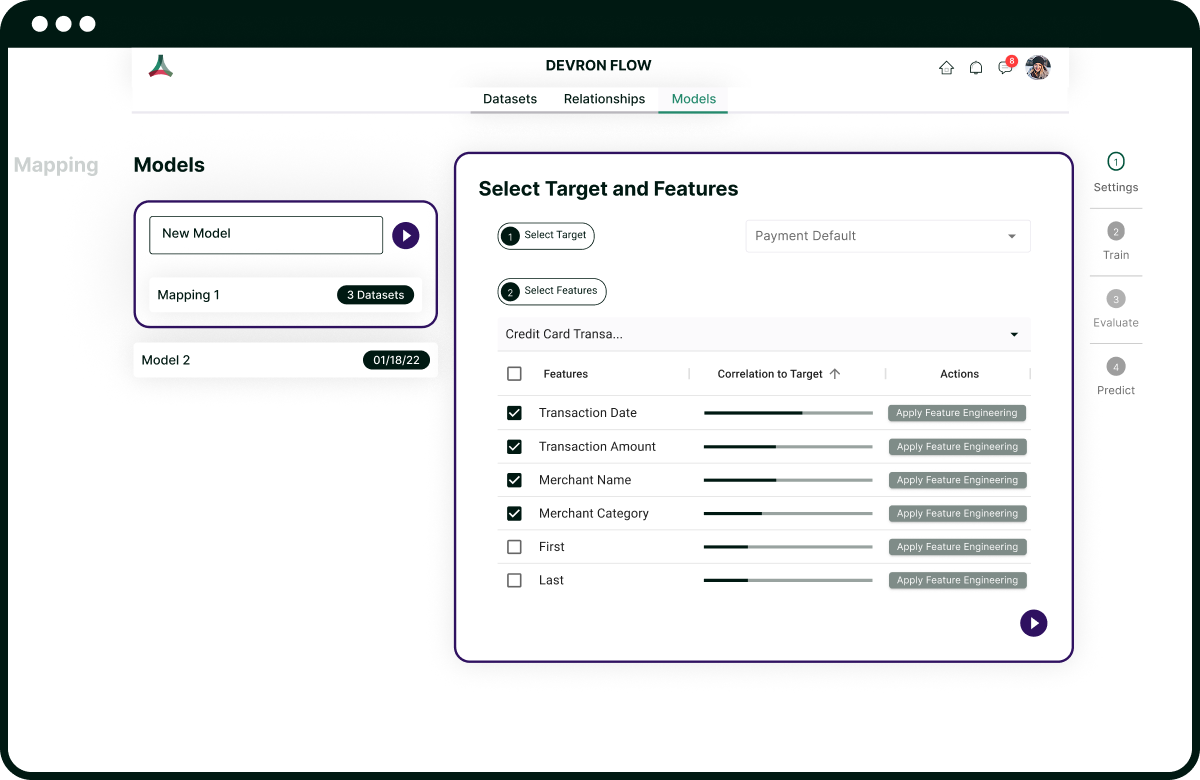This screenshot has height=780, width=1200.
Task: Click step 1 Settings circle icon
Action: [x=1116, y=161]
